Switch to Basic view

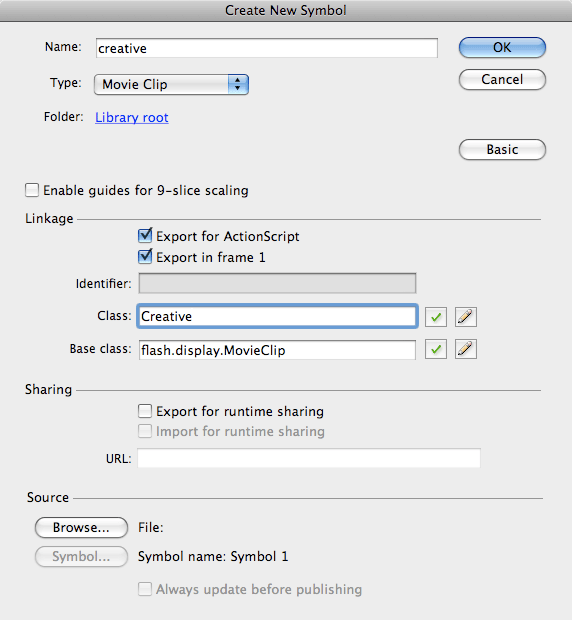coord(502,149)
